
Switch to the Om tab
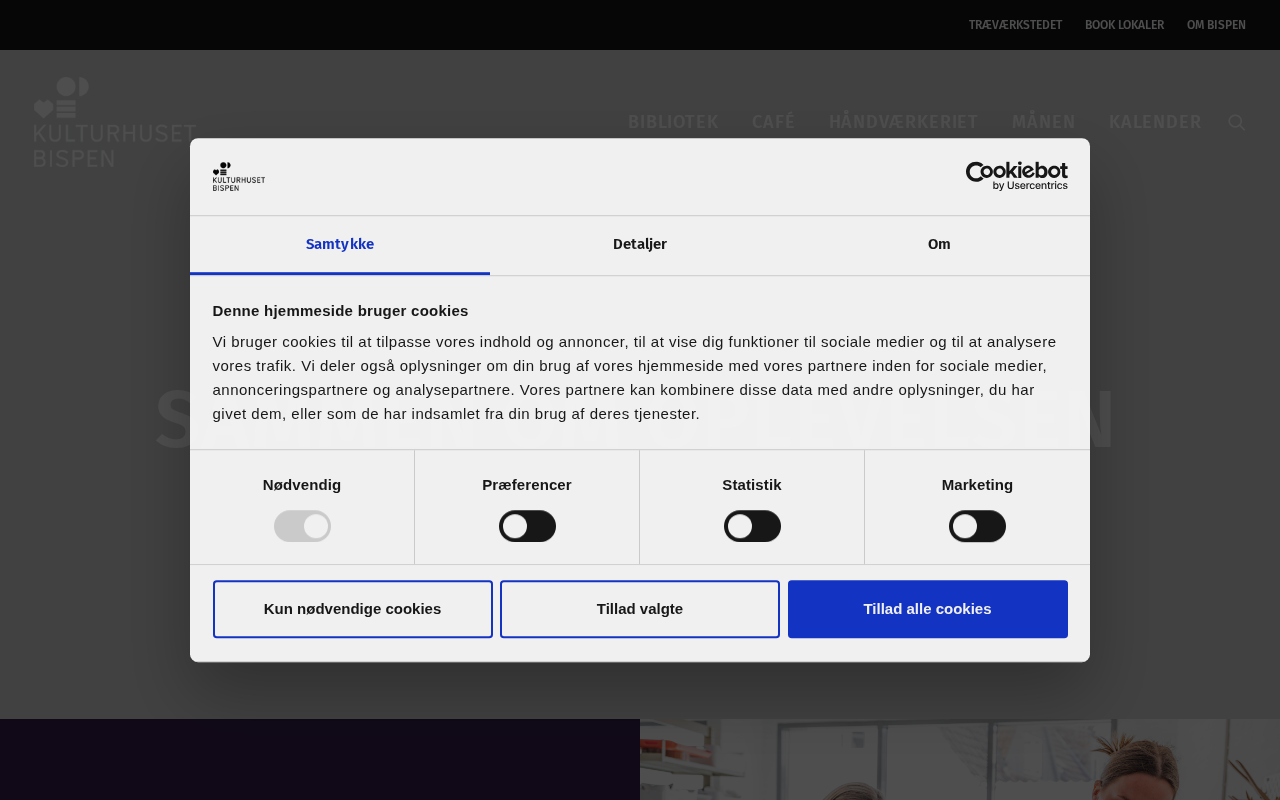(x=939, y=244)
